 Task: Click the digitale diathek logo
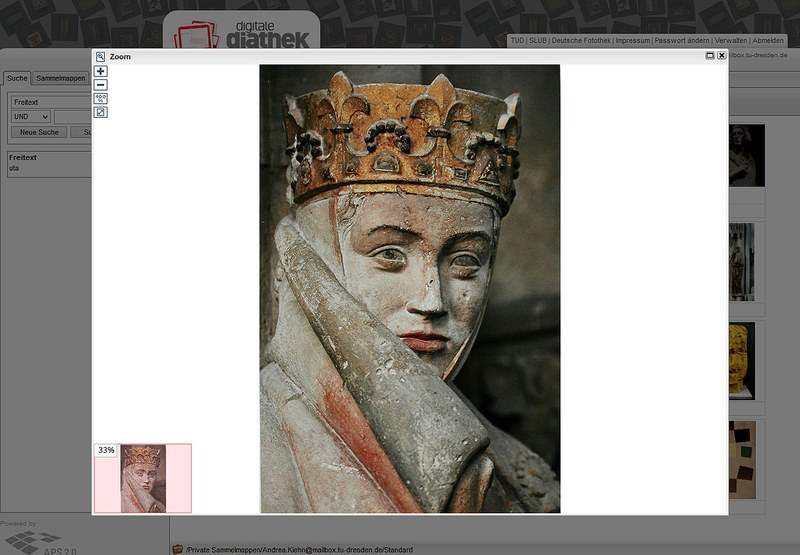pos(241,32)
